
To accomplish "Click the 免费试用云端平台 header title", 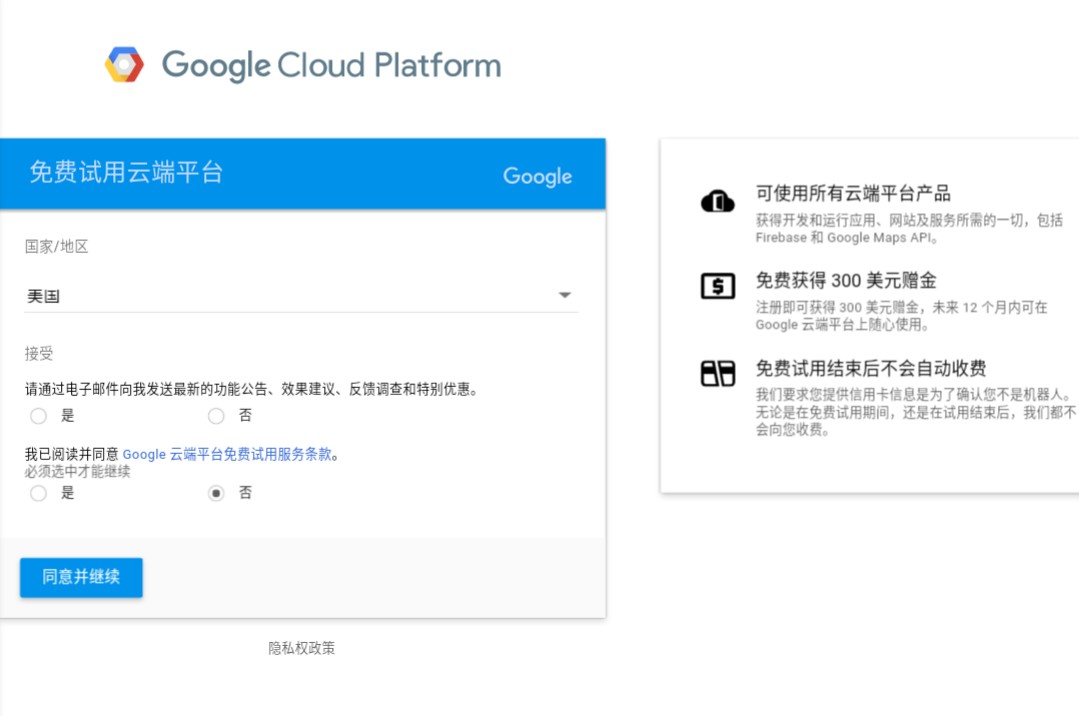I will tap(126, 173).
